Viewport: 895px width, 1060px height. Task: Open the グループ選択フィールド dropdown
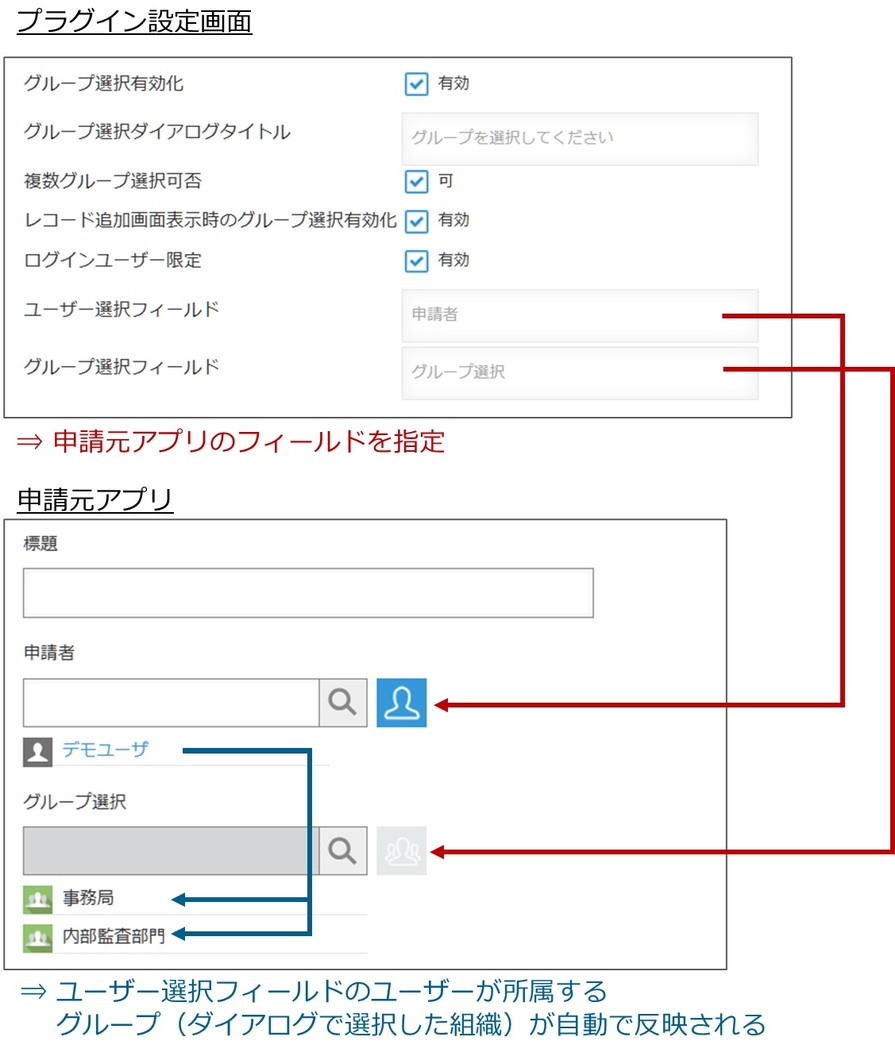pos(579,372)
